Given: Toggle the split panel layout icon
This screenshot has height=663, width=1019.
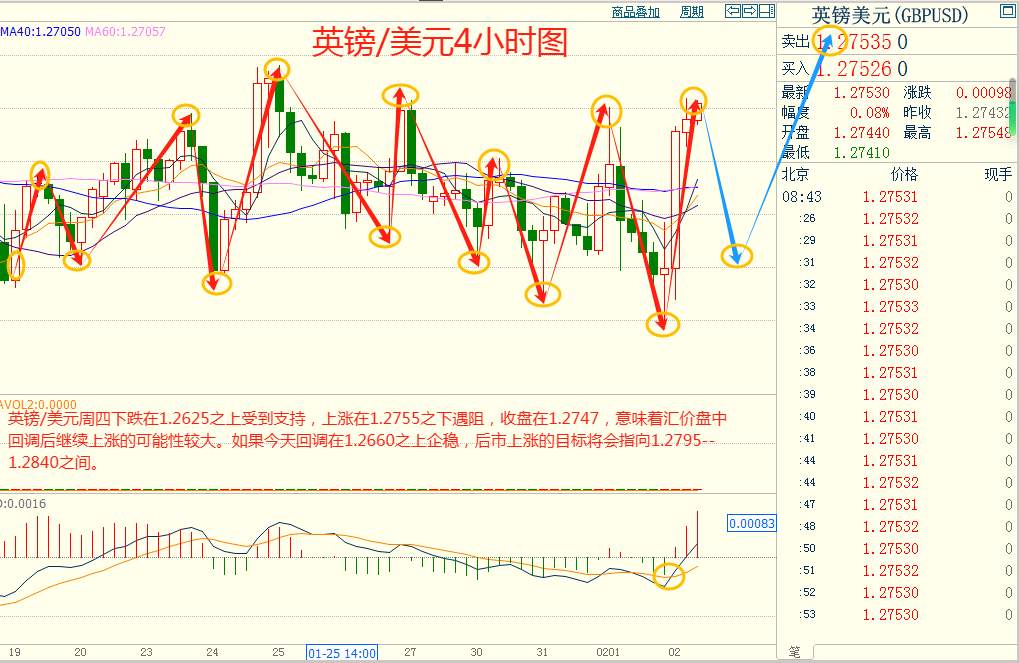Looking at the screenshot, I should coord(767,10).
